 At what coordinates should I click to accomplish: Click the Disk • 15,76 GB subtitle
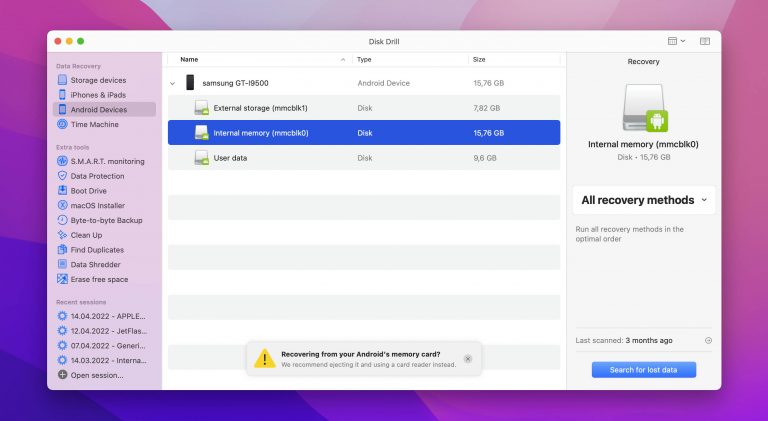(x=644, y=157)
